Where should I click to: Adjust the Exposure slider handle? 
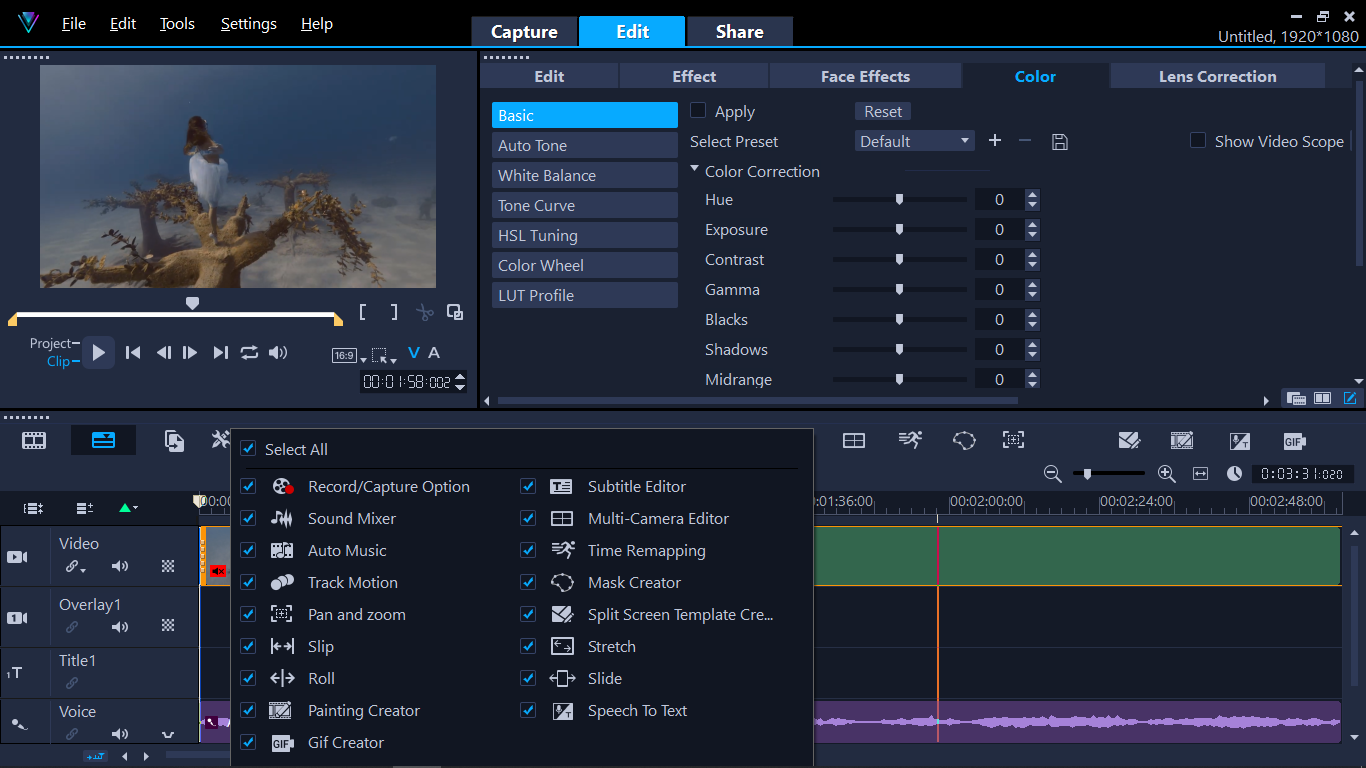coord(899,230)
